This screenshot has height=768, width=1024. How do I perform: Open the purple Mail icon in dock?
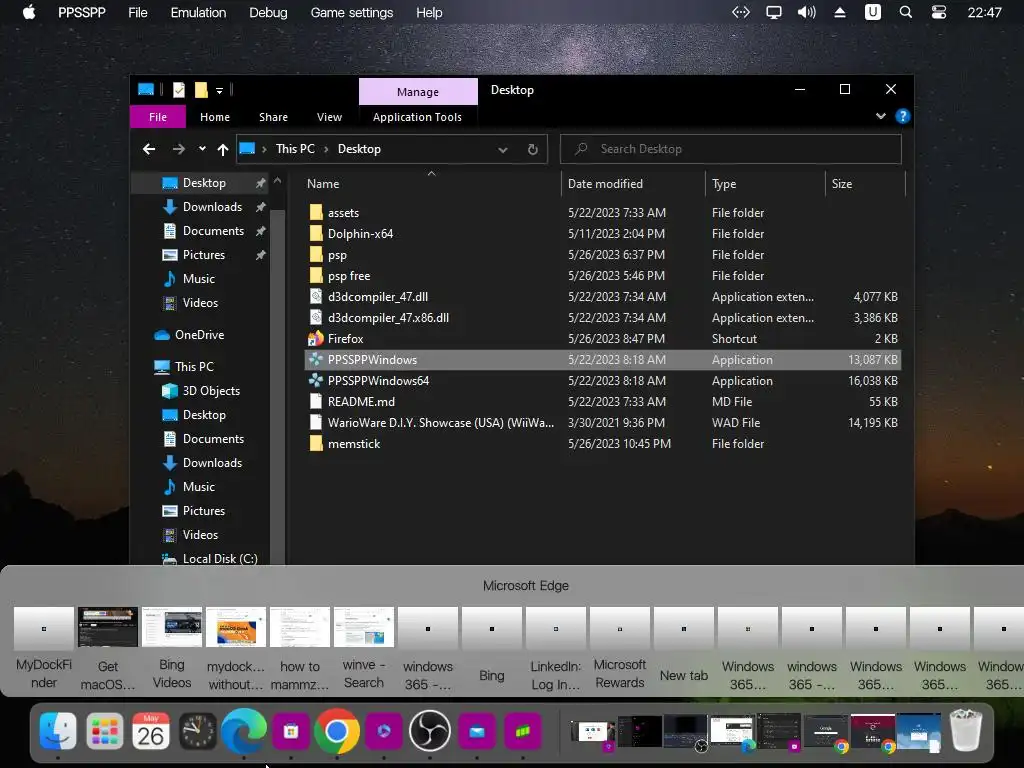[x=477, y=731]
